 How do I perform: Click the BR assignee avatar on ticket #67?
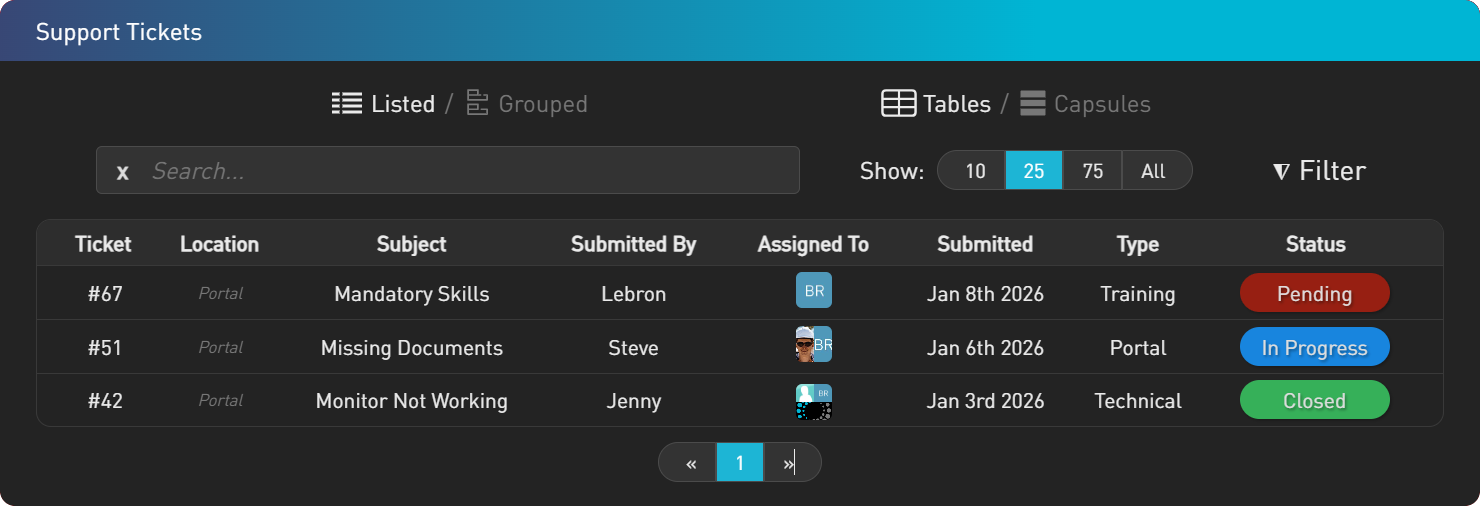coord(813,291)
